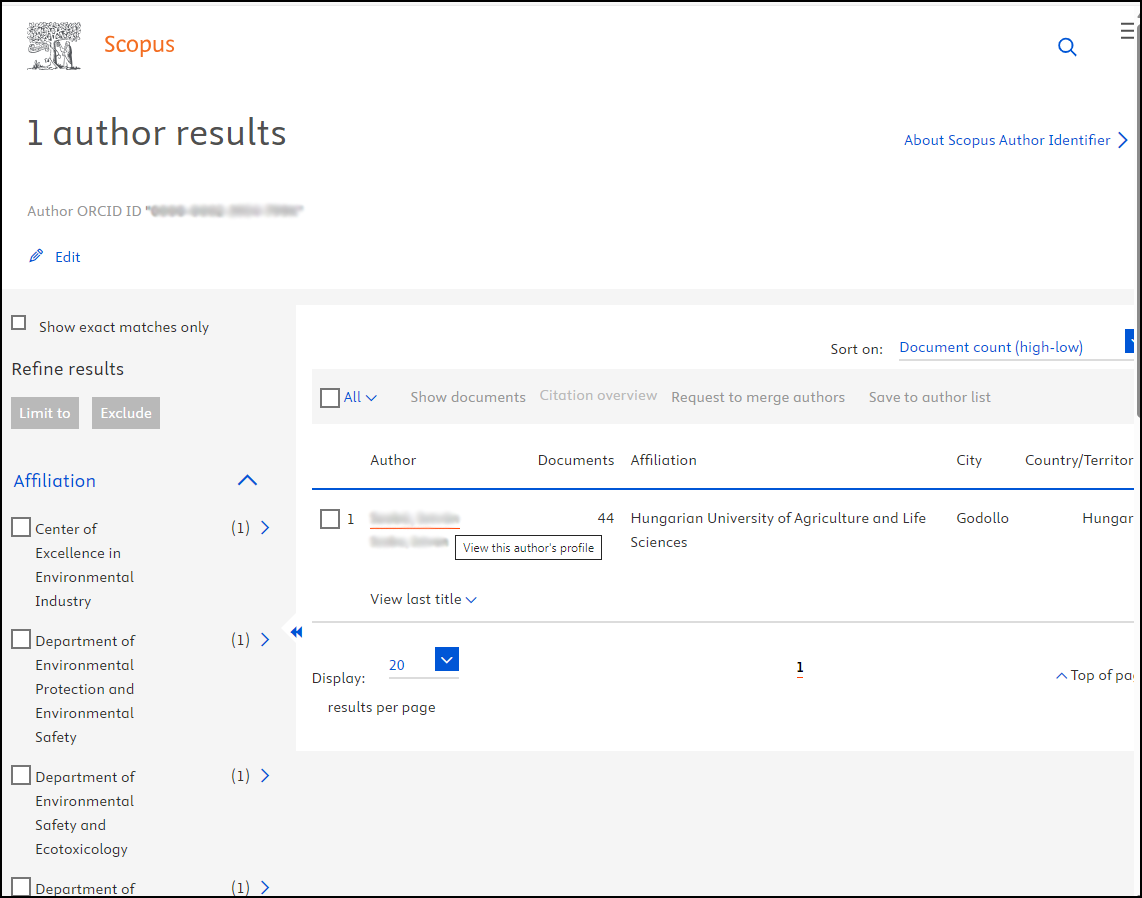Screen dimensions: 1142x898
Task: Click the Exclude button
Action: point(126,413)
